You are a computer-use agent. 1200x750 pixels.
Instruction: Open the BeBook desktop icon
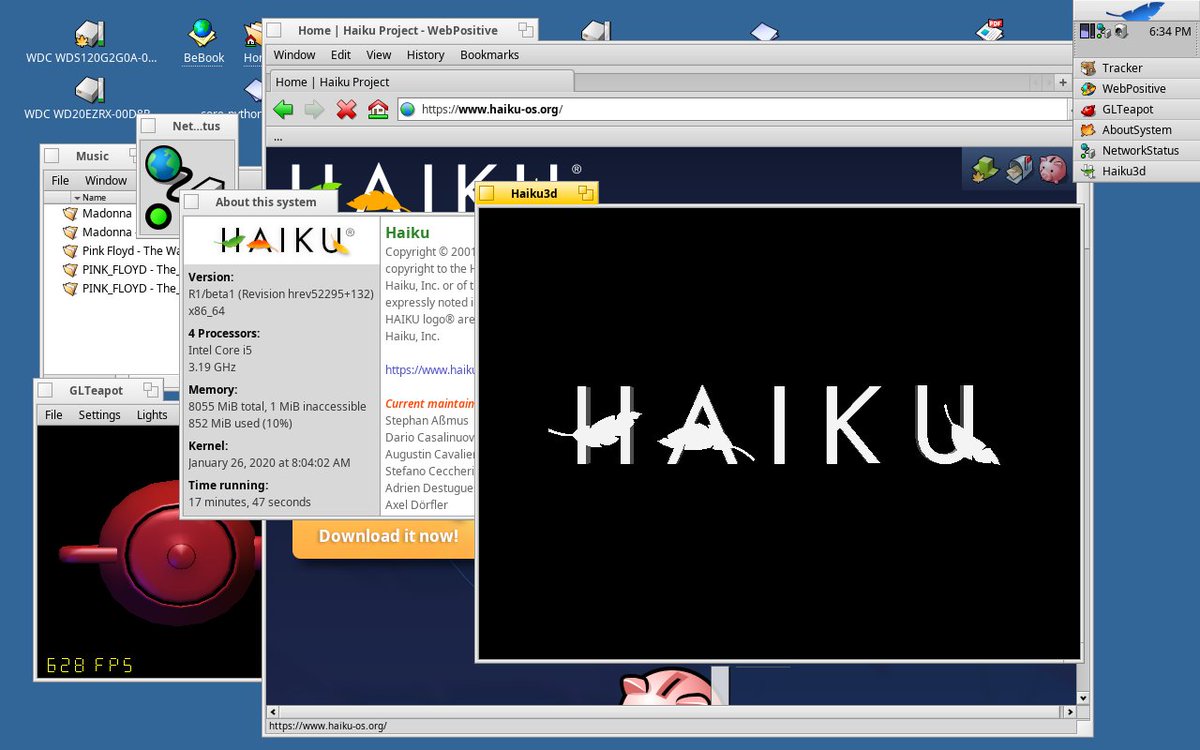tap(204, 33)
